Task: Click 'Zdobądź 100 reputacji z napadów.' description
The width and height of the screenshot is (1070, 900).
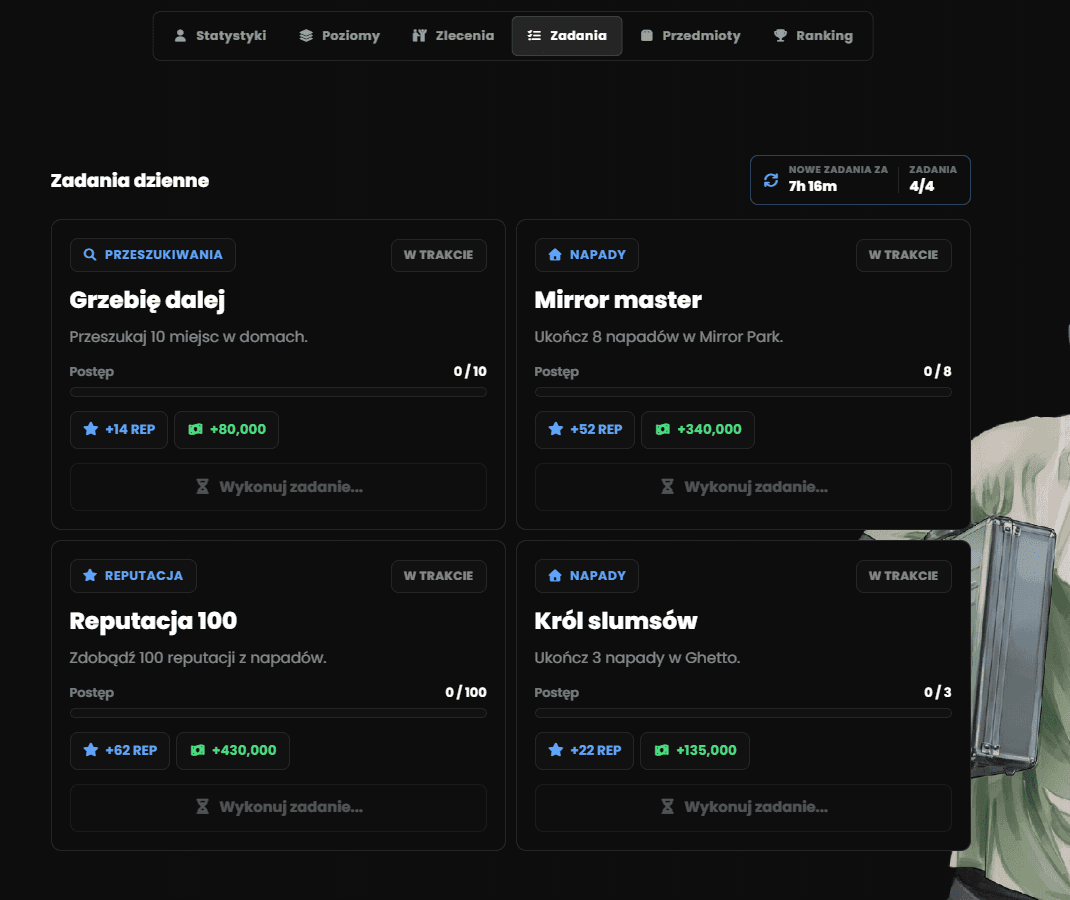Action: point(198,658)
